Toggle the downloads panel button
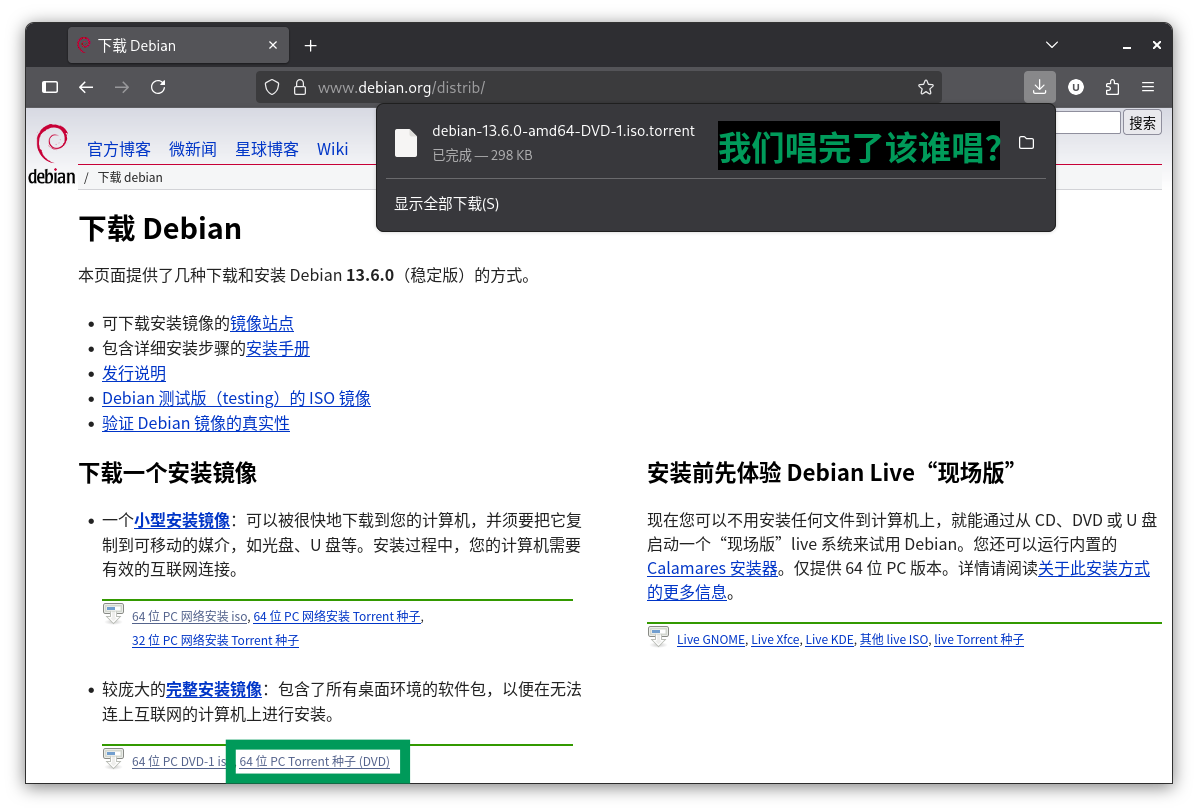The image size is (1198, 812). (x=1039, y=87)
